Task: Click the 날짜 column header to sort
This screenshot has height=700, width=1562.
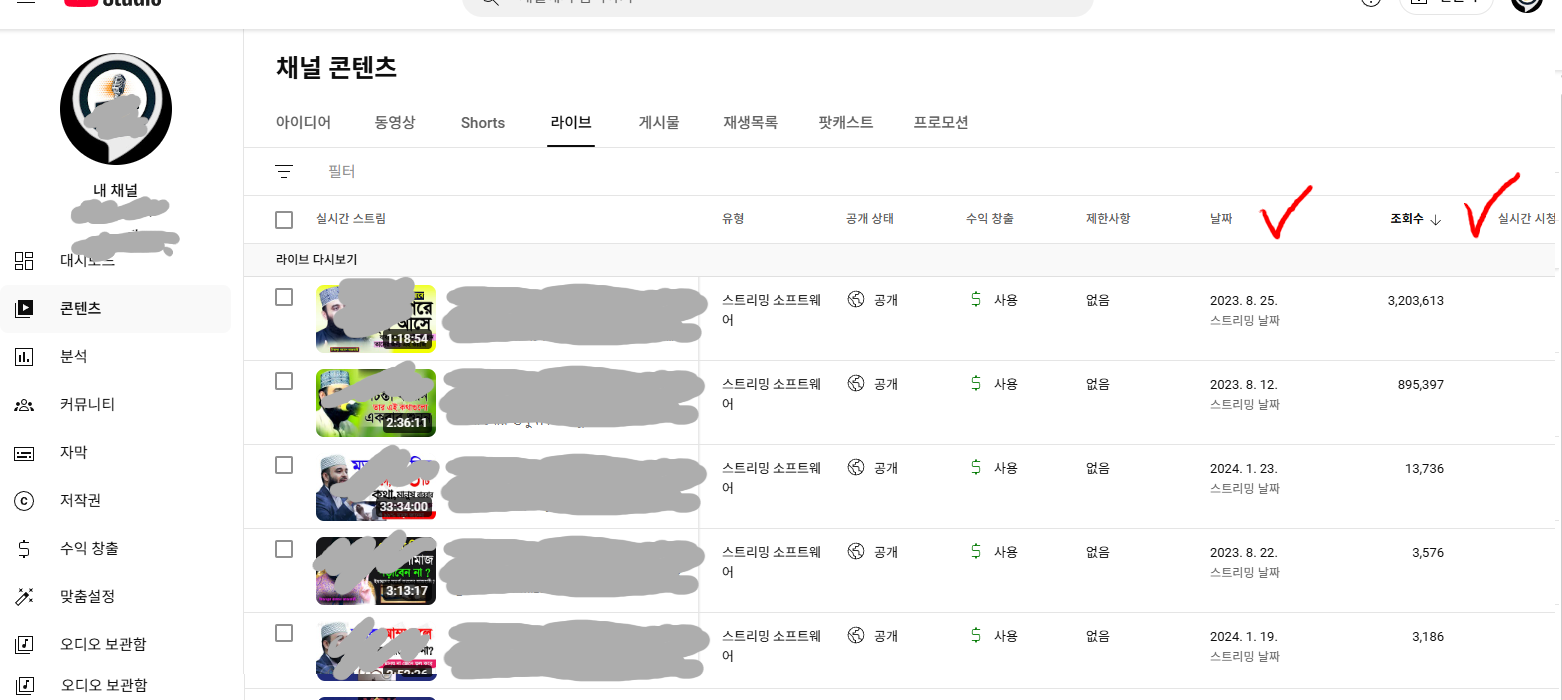Action: [x=1221, y=219]
